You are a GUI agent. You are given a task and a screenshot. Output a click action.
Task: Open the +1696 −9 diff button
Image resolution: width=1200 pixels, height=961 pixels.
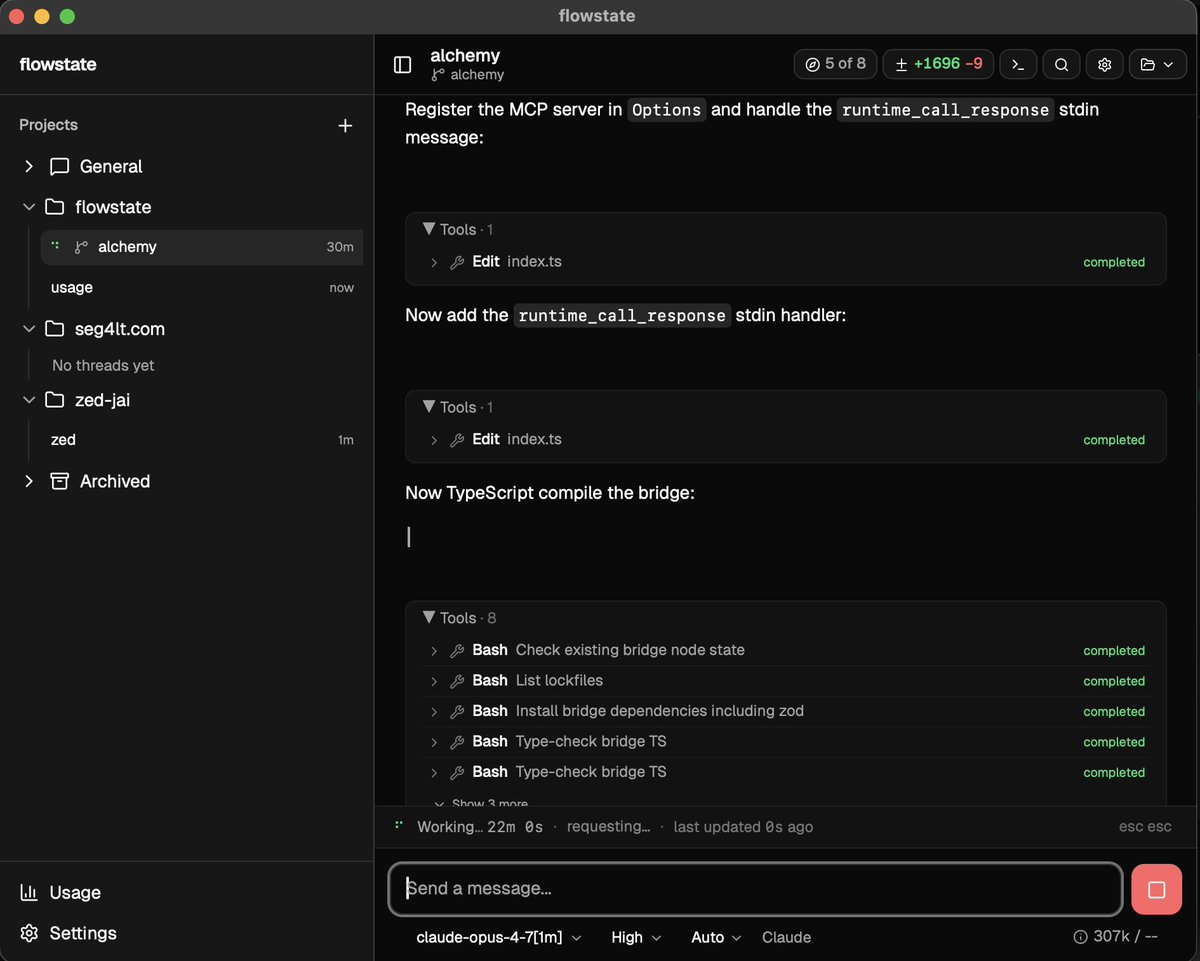[938, 64]
